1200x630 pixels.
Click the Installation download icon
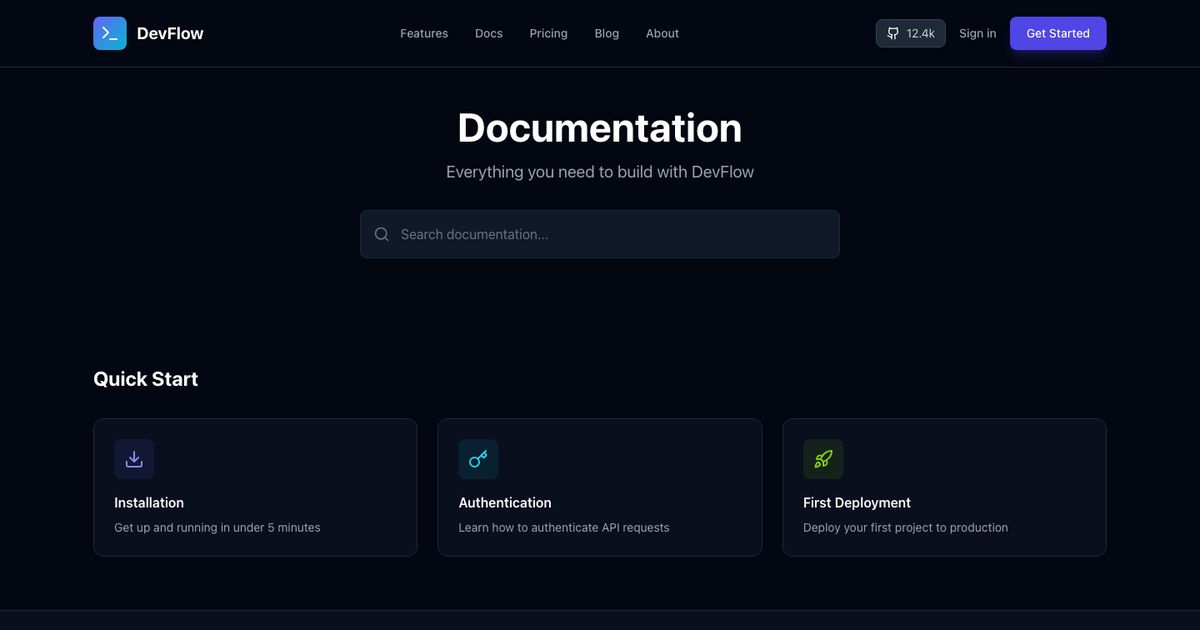click(134, 459)
